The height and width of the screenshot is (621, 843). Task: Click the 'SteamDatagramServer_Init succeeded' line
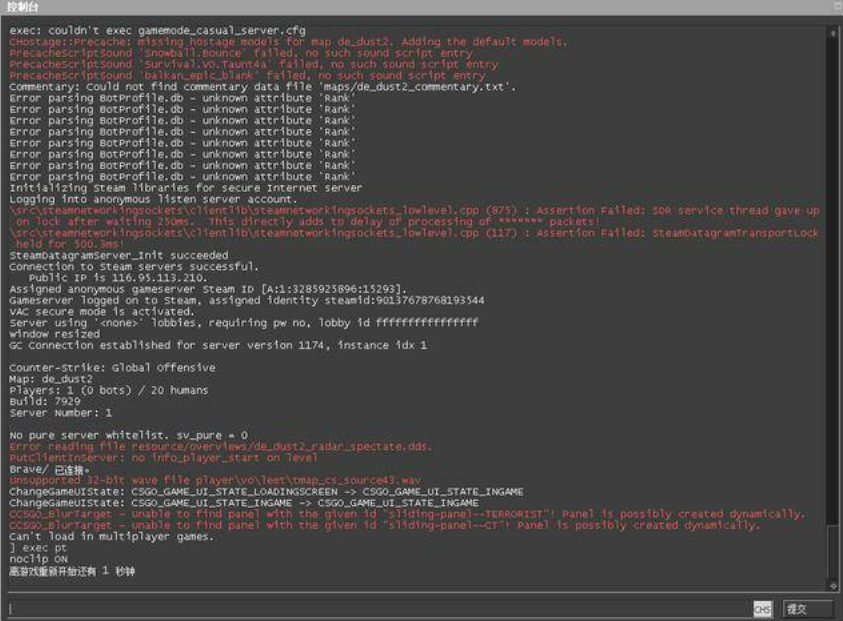[x=118, y=255]
